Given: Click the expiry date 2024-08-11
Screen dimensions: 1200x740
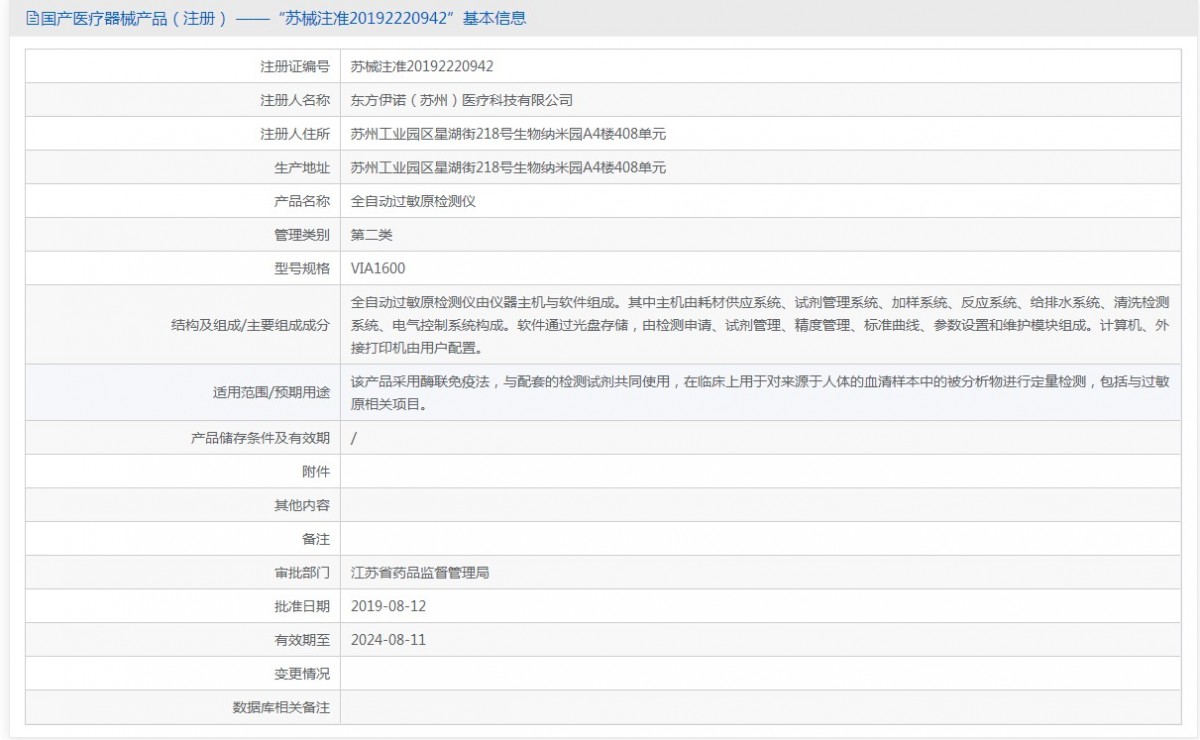Looking at the screenshot, I should tap(389, 640).
